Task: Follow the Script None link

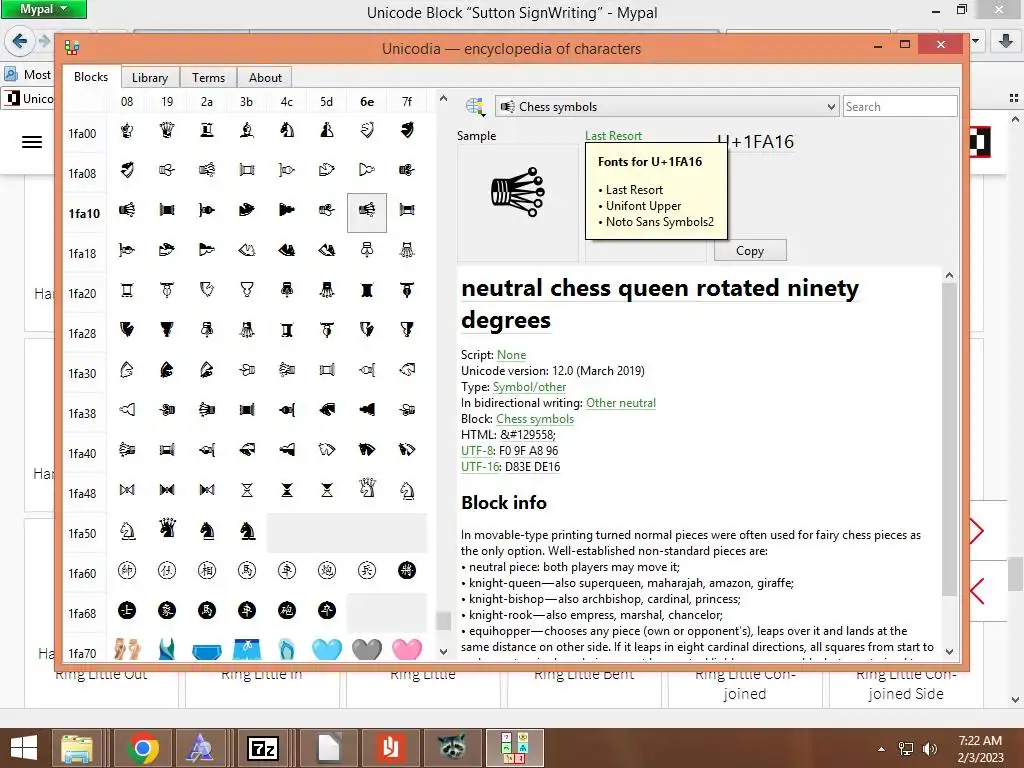Action: pos(511,355)
